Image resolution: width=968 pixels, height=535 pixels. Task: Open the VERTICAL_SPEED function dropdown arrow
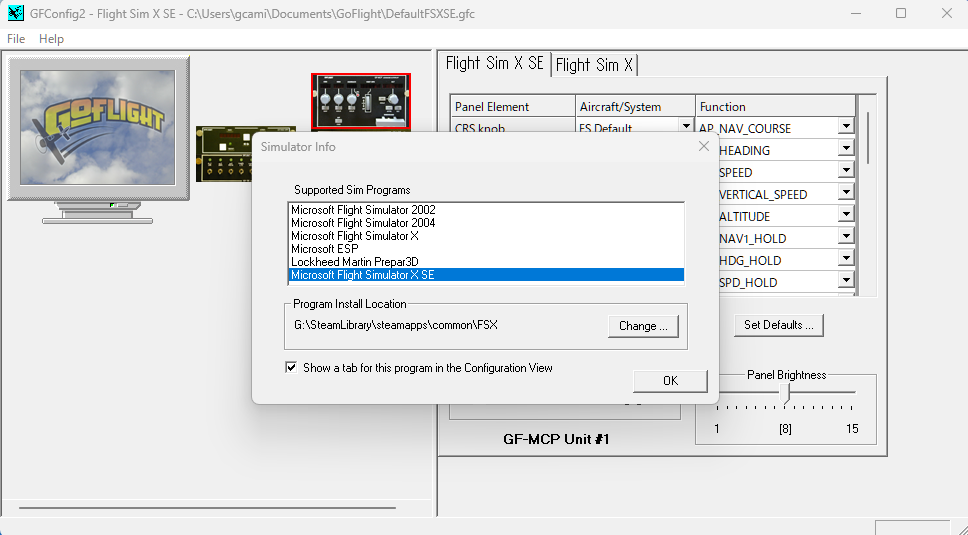coord(845,194)
